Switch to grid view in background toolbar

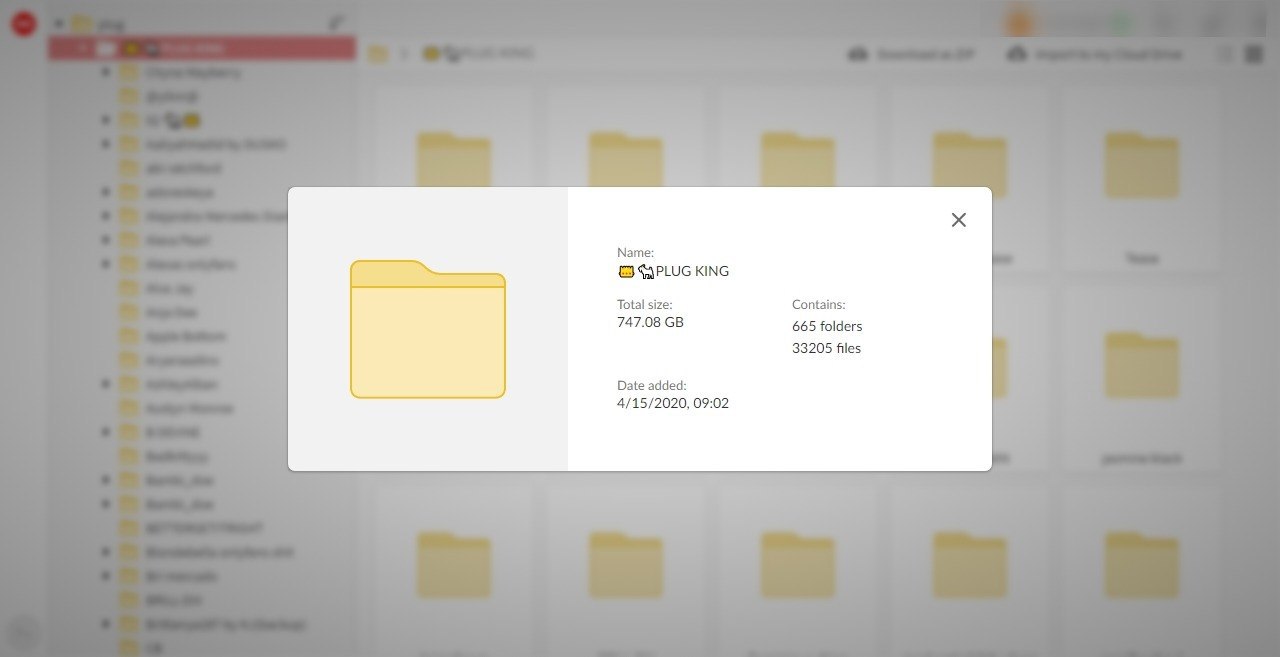point(1253,54)
